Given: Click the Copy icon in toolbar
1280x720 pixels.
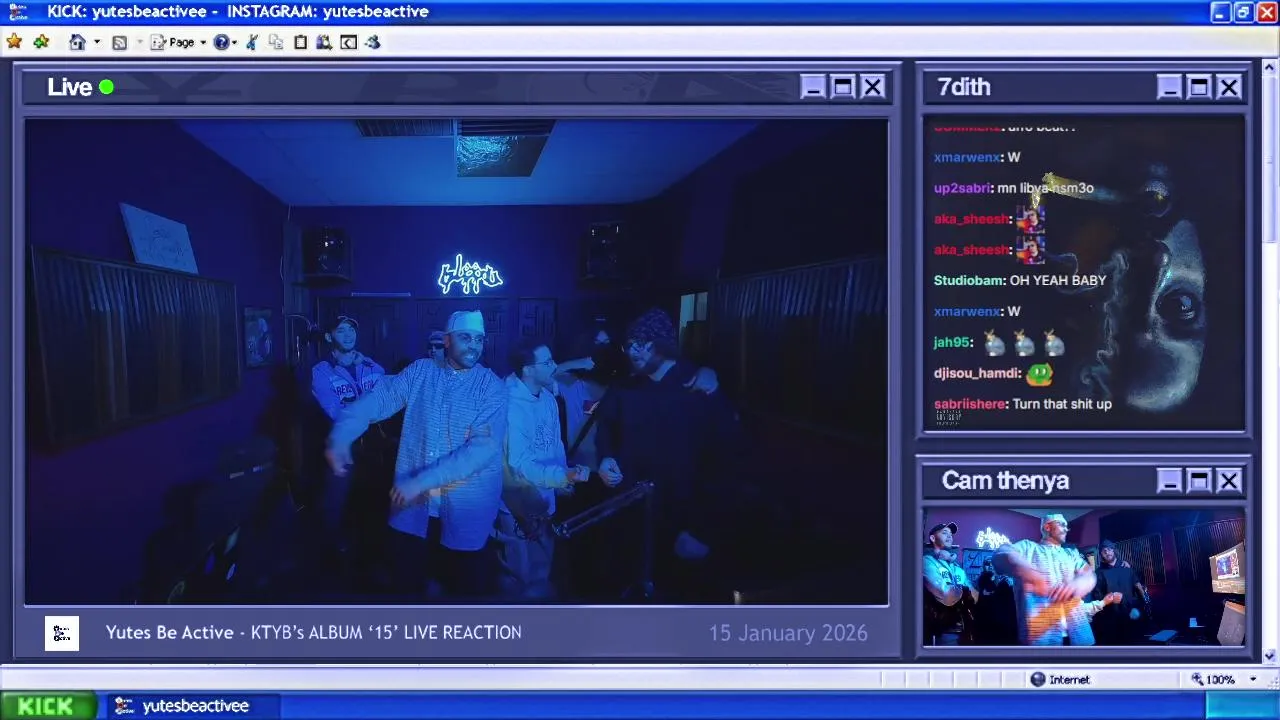Looking at the screenshot, I should 276,42.
